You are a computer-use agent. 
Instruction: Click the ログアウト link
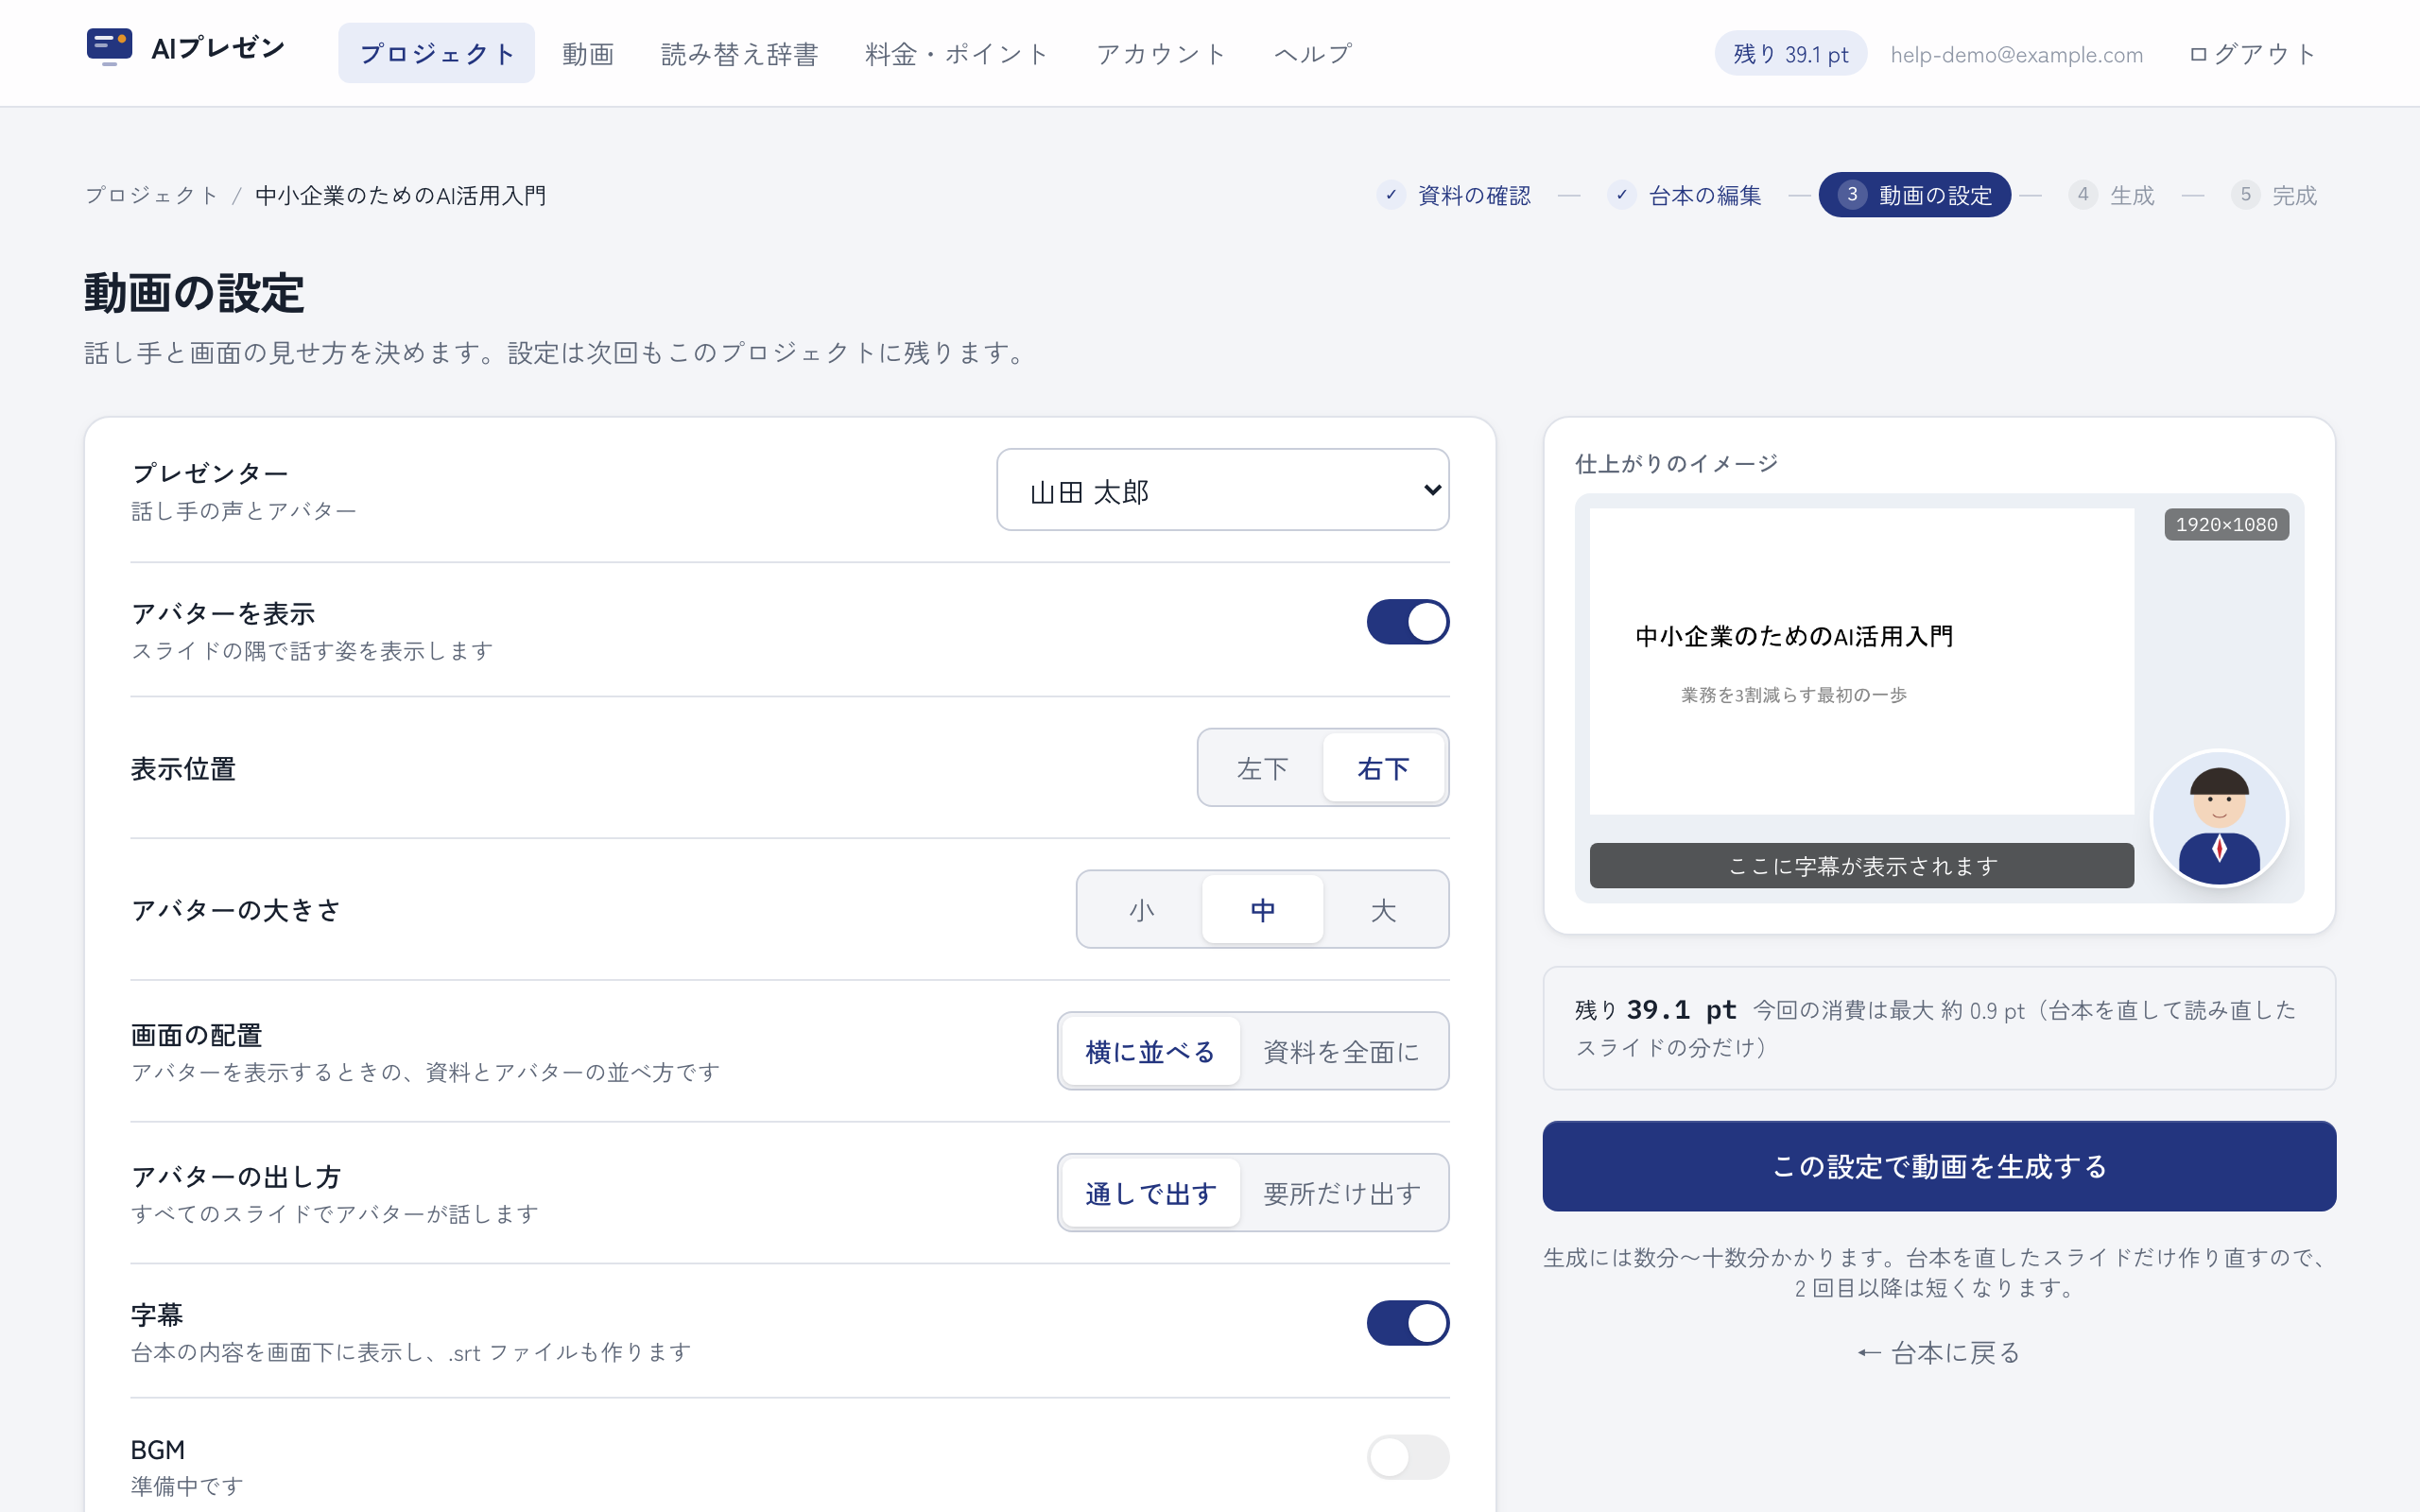click(x=2252, y=54)
